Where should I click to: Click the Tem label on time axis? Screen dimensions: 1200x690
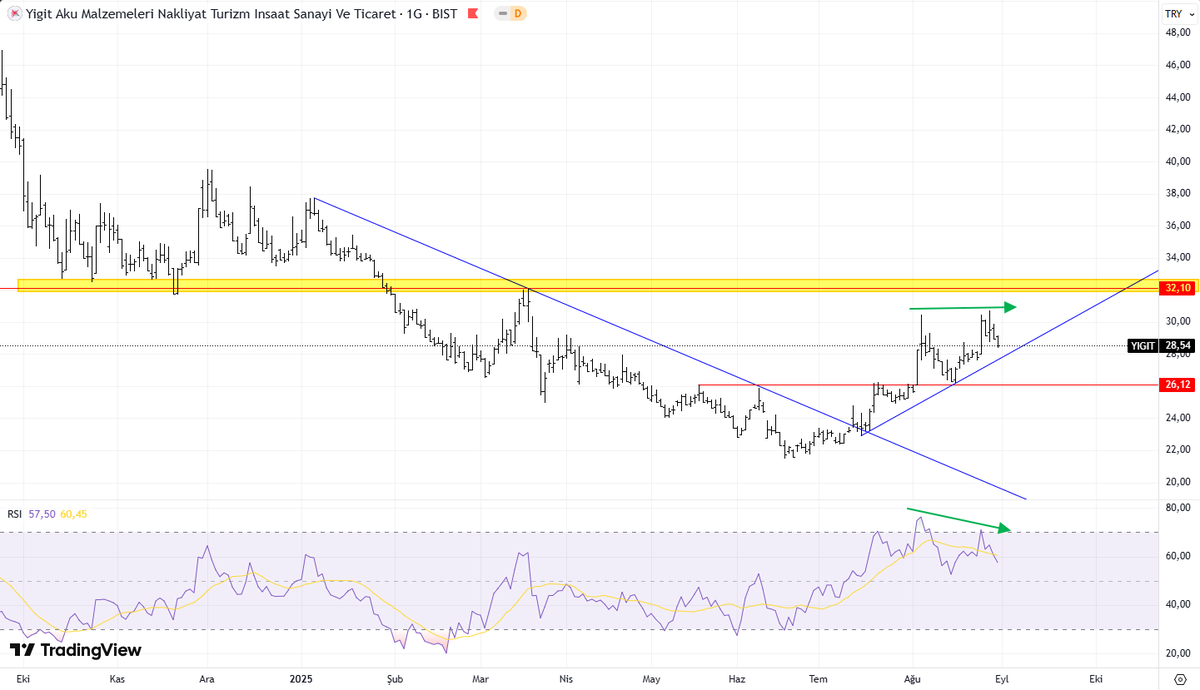pyautogui.click(x=818, y=678)
